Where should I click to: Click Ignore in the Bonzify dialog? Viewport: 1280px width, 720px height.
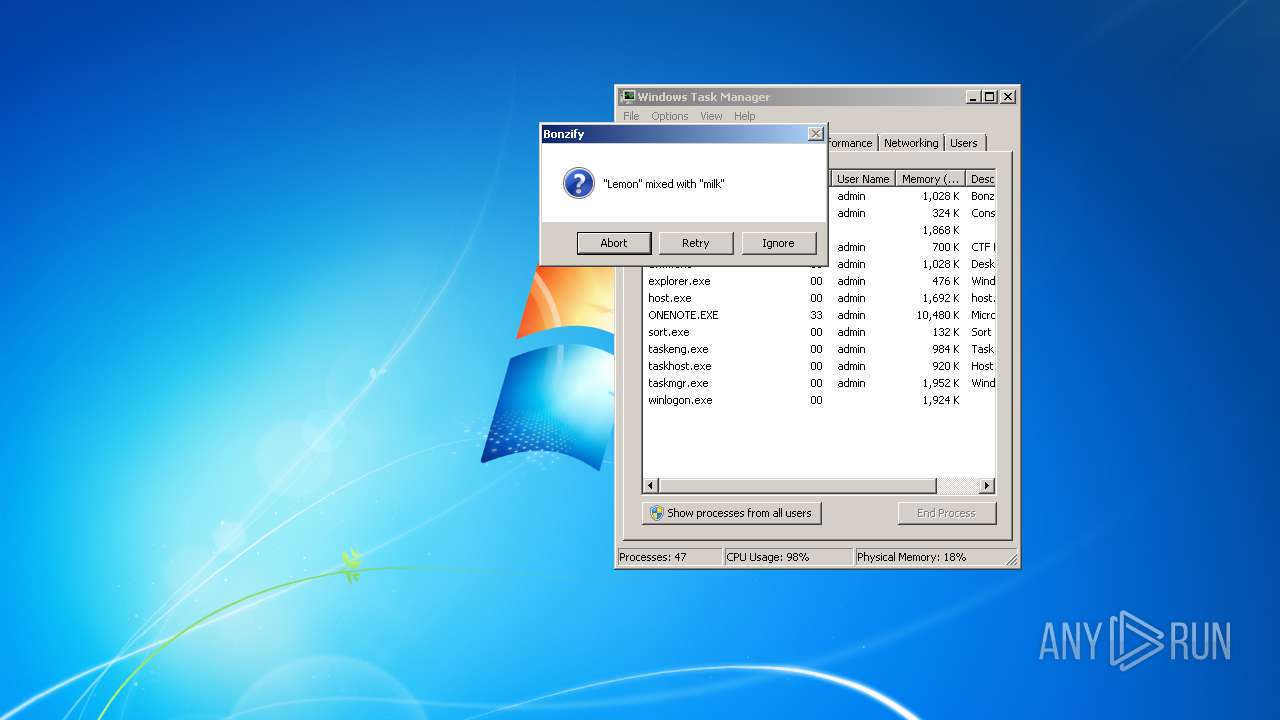coord(778,243)
